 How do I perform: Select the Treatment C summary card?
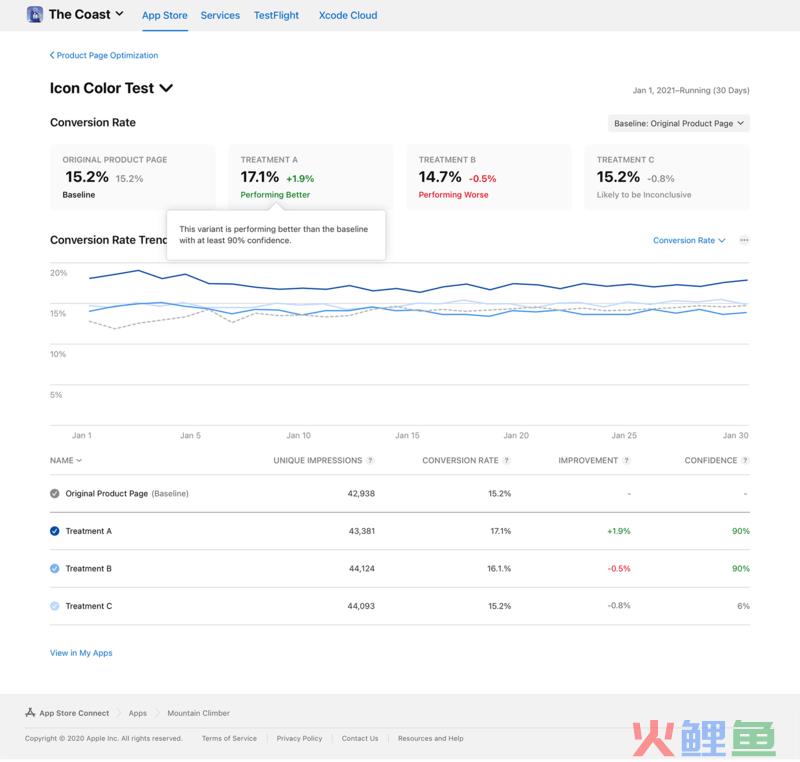click(x=667, y=176)
